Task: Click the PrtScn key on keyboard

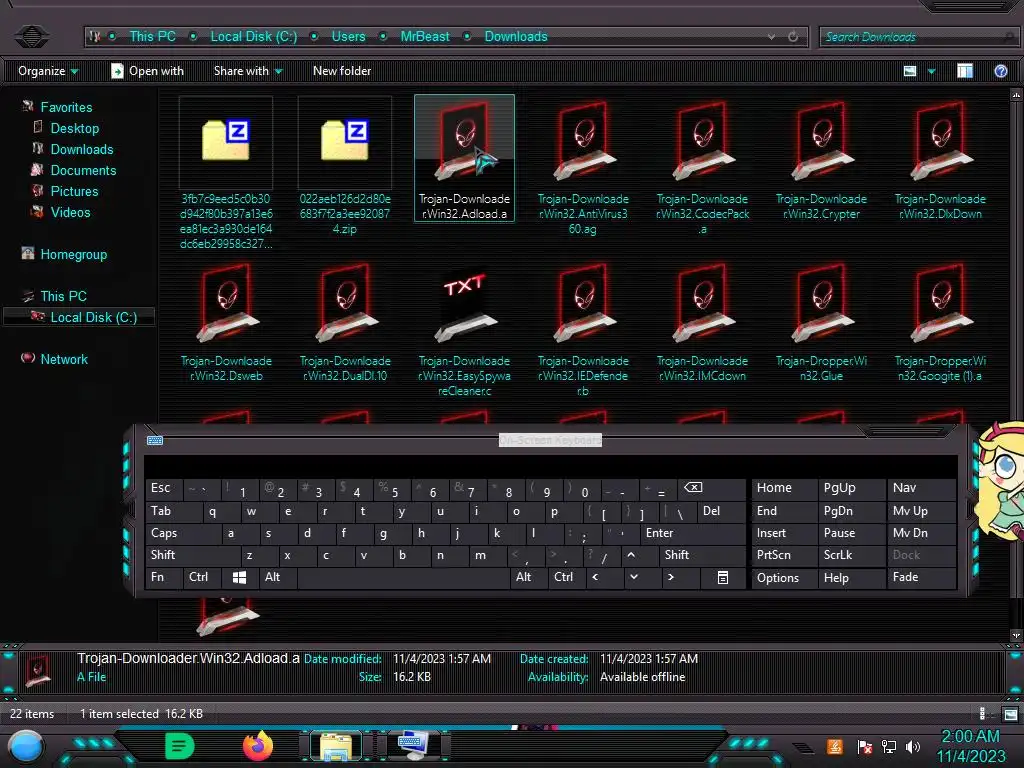Action: (783, 555)
